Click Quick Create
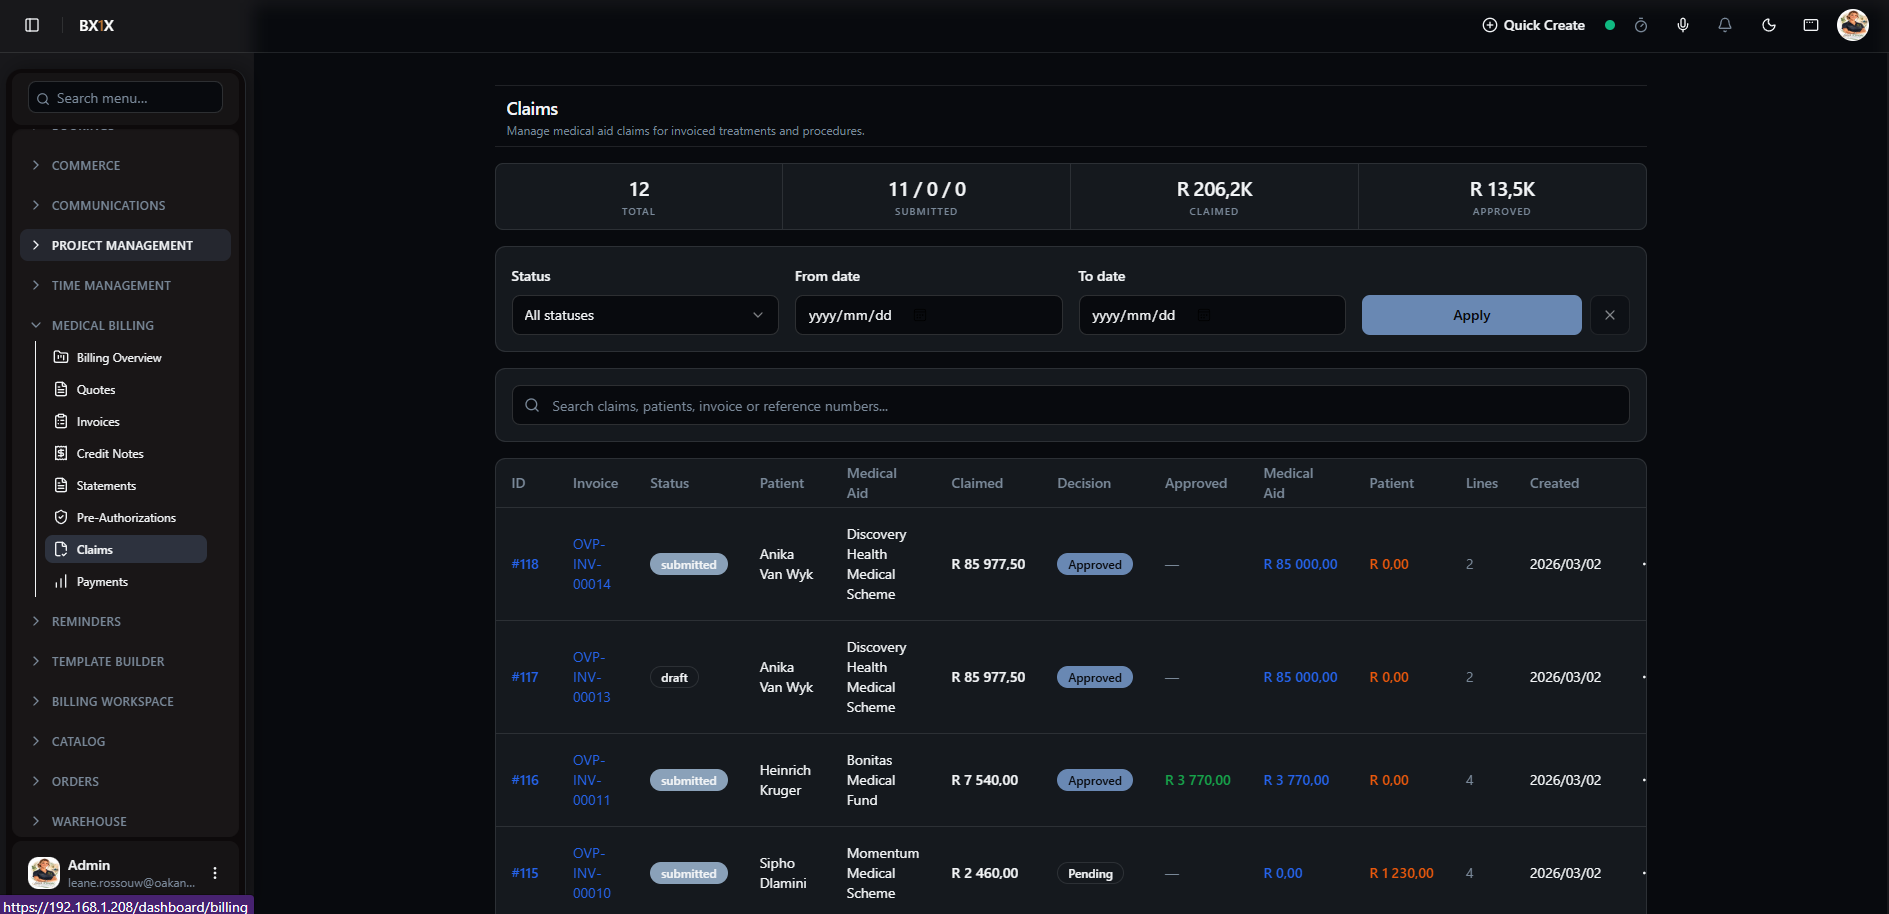This screenshot has width=1889, height=914. (1533, 25)
